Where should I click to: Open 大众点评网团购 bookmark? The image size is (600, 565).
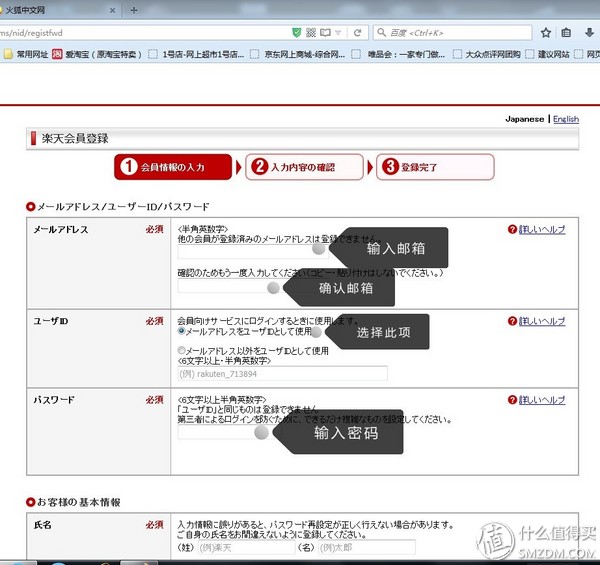pos(486,54)
